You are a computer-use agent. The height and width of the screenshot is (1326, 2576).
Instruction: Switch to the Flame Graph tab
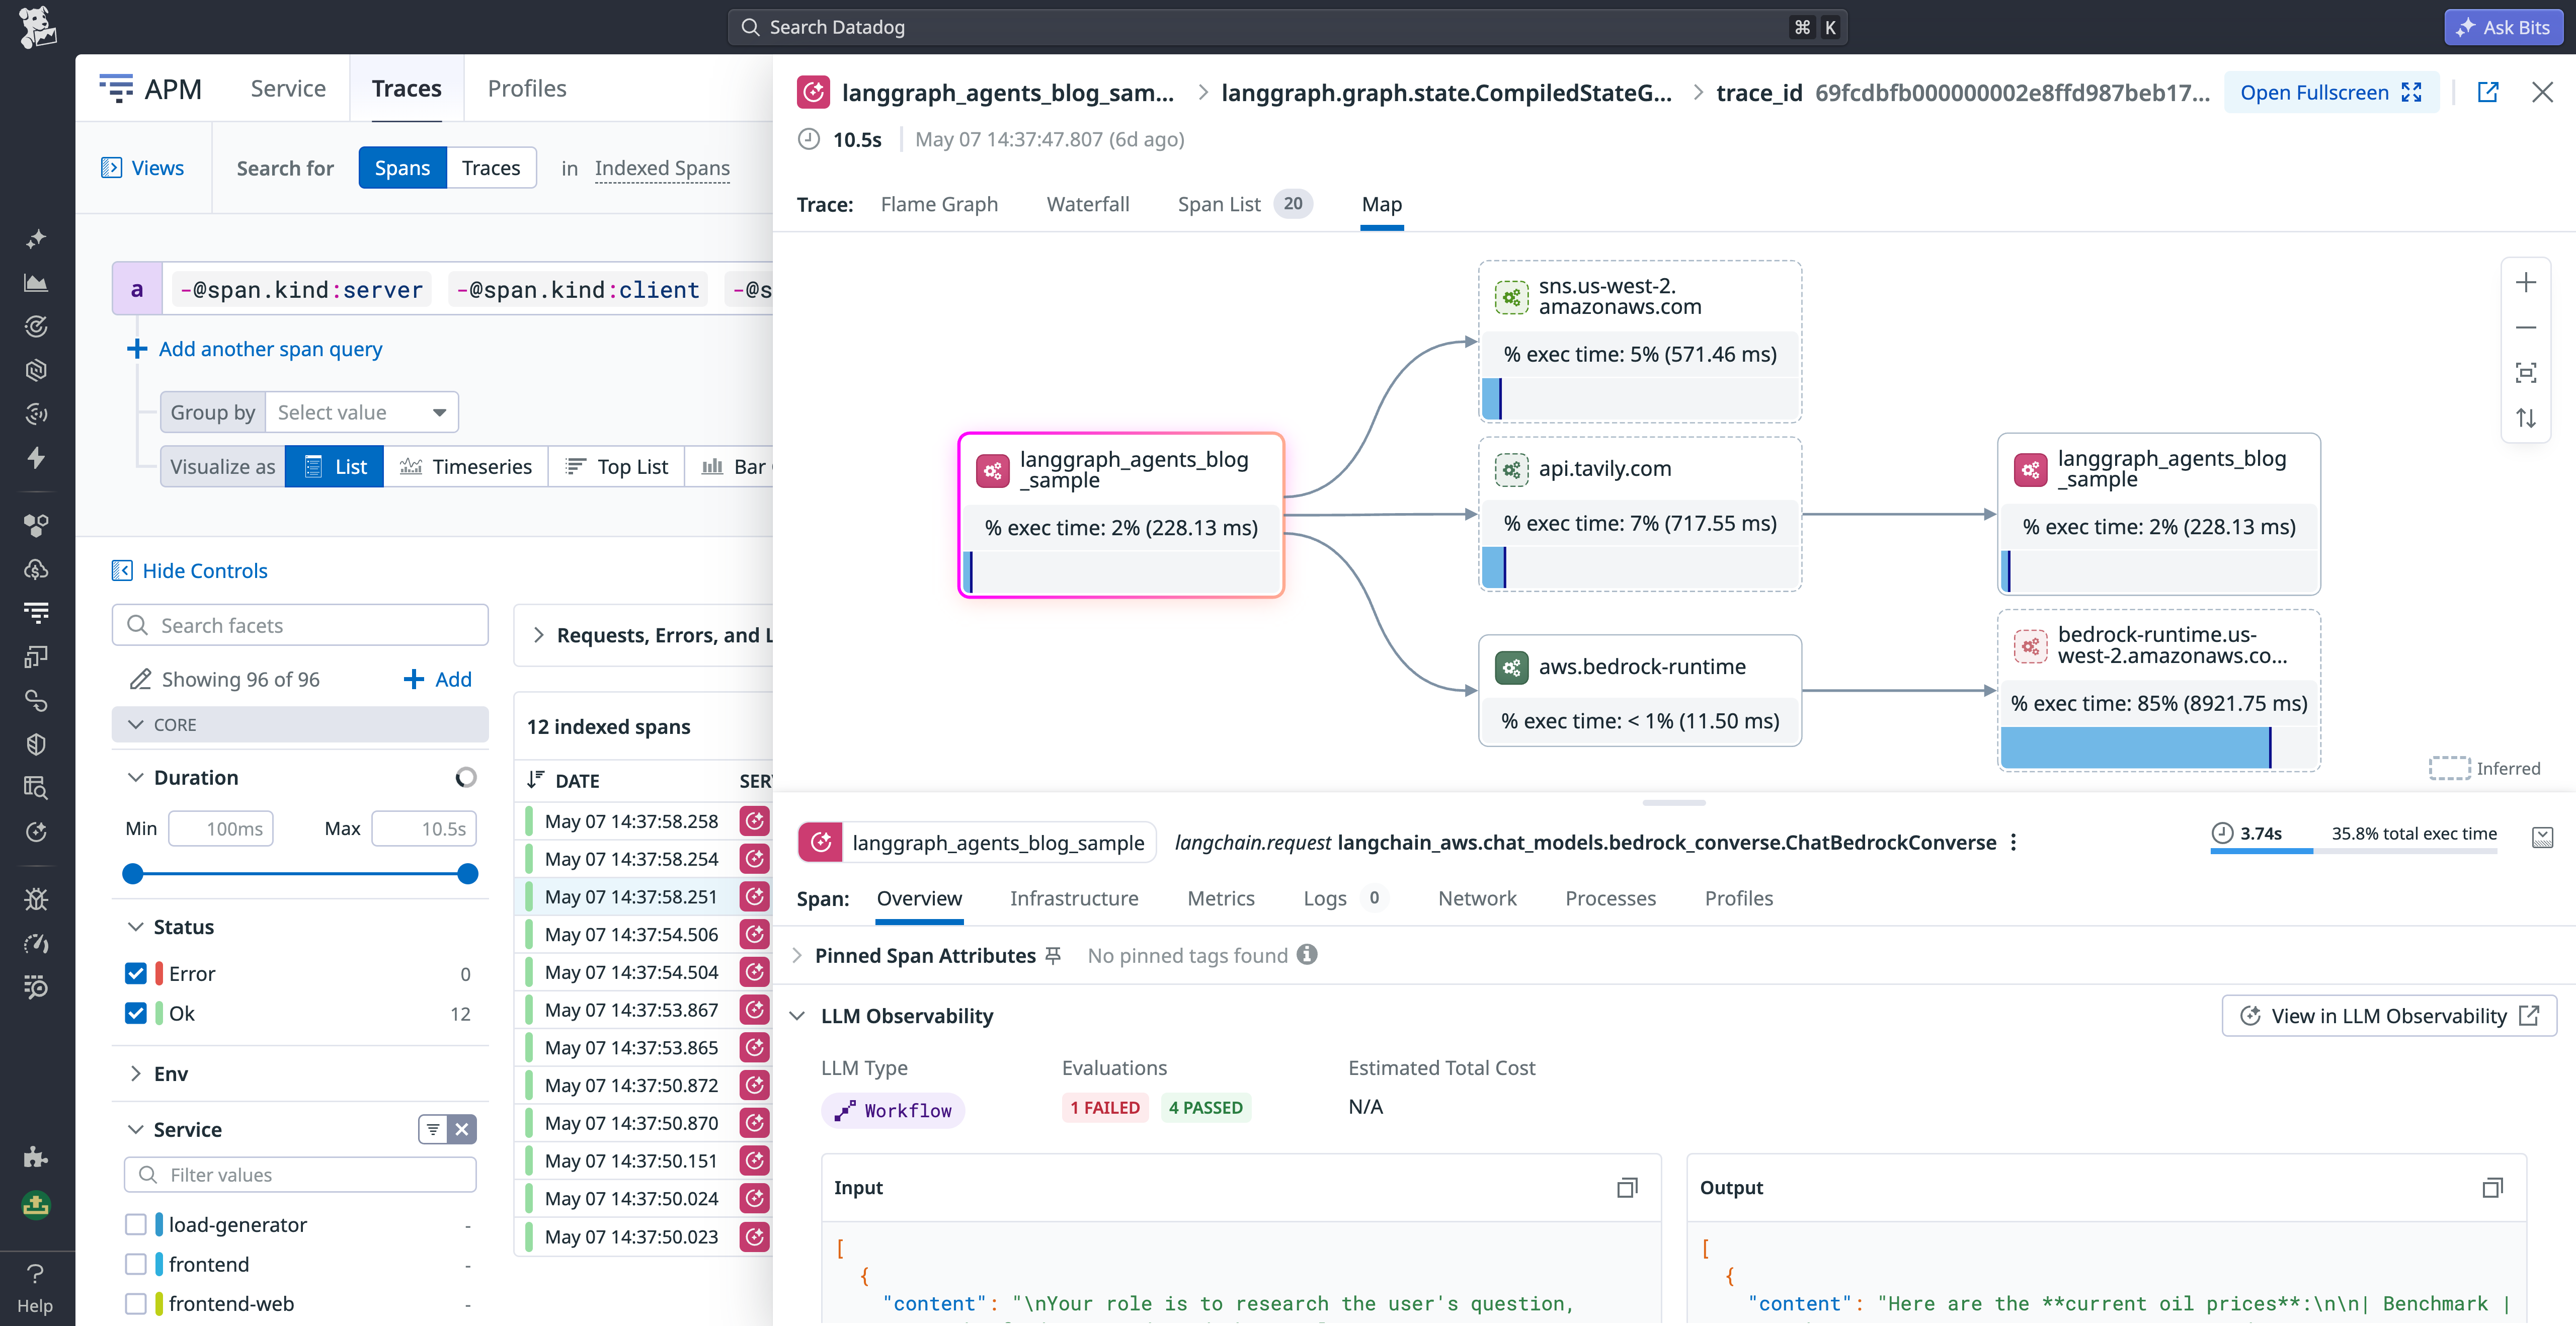point(939,204)
